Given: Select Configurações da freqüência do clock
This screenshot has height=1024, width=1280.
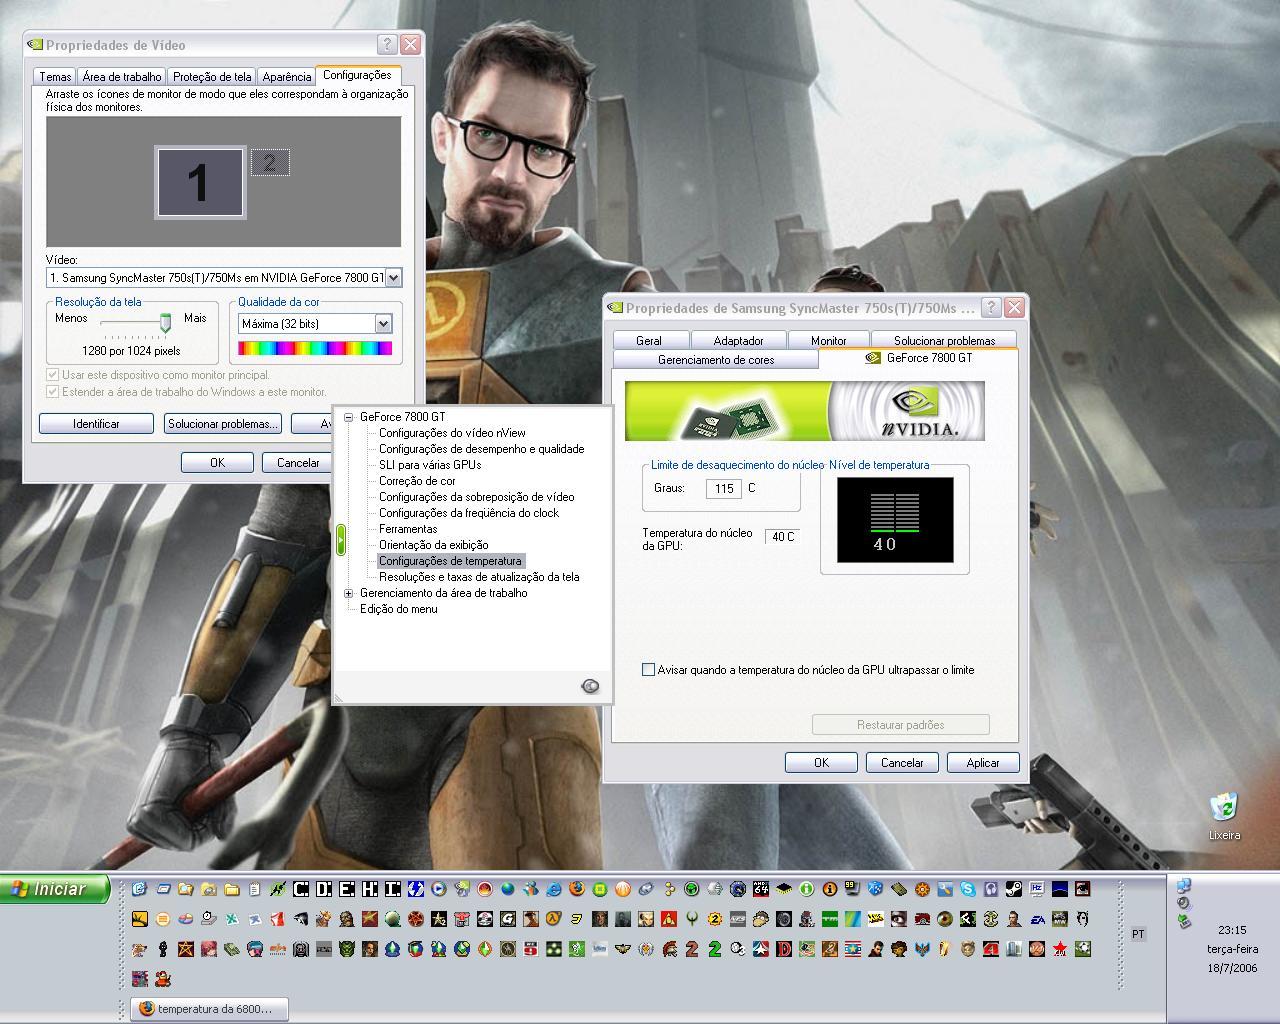Looking at the screenshot, I should 469,513.
